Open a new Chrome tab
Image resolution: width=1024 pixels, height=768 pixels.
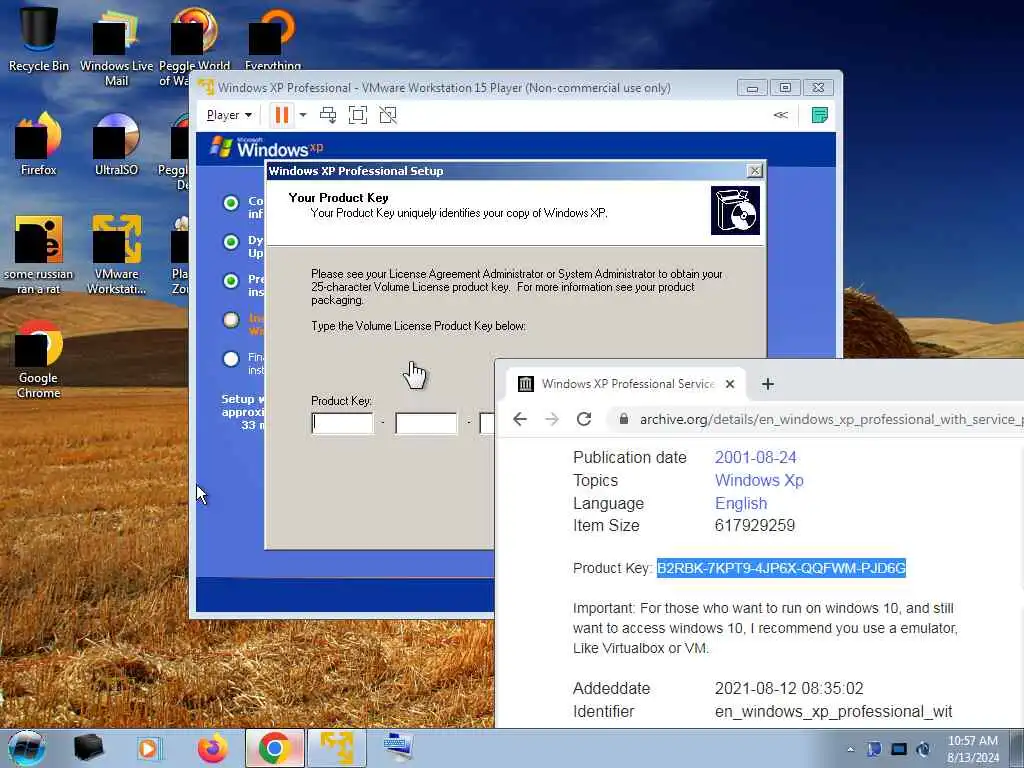pyautogui.click(x=768, y=384)
